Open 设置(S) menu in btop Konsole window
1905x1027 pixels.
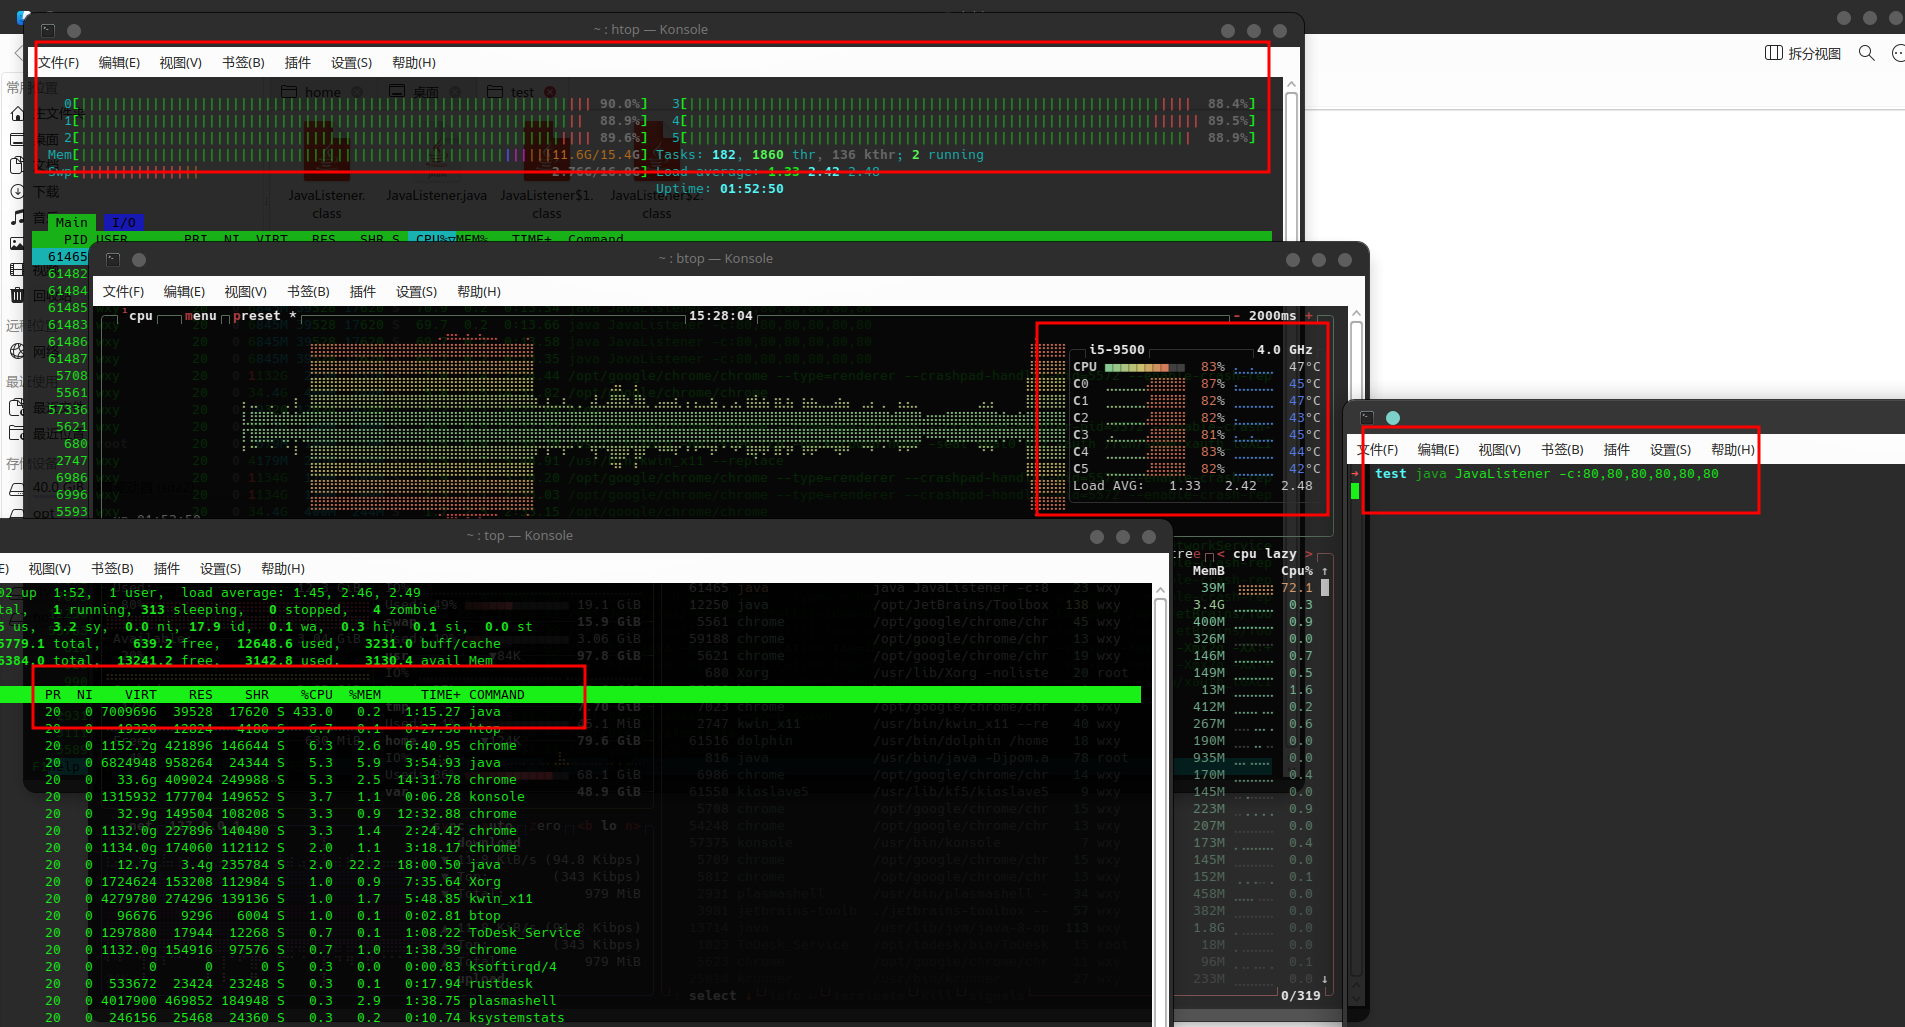click(416, 292)
